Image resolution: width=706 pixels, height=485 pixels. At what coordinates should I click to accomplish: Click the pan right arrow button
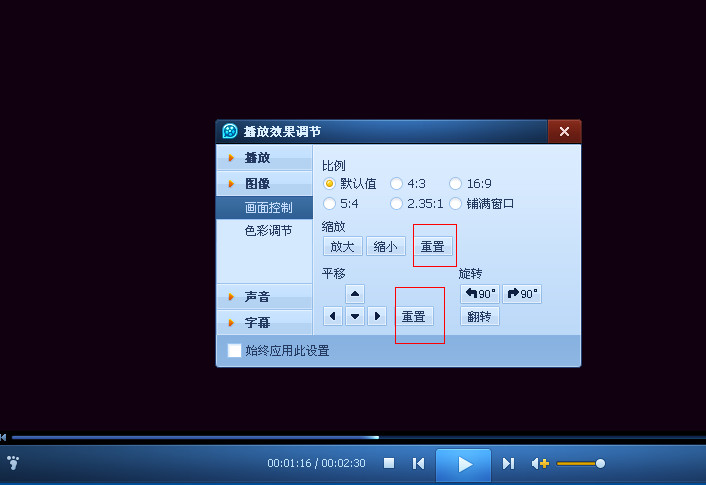pyautogui.click(x=377, y=316)
